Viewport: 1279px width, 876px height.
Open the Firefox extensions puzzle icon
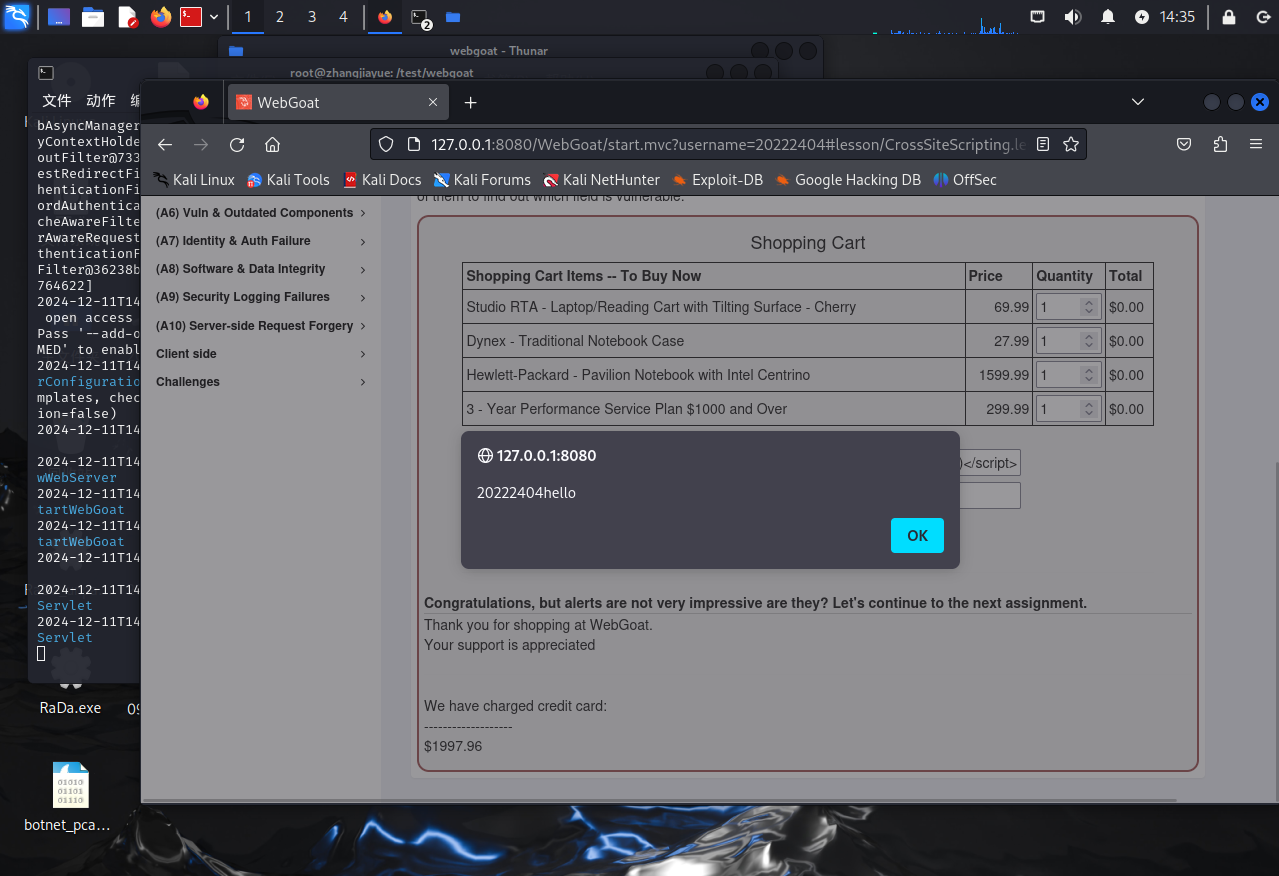pyautogui.click(x=1220, y=144)
